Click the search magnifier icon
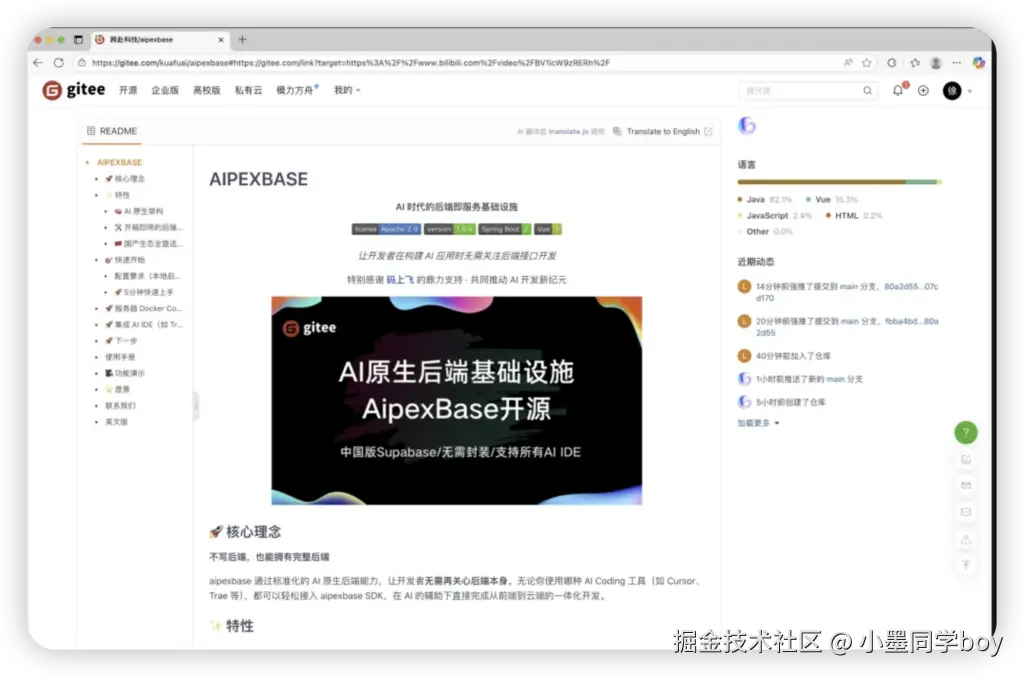This screenshot has width=1024, height=677. click(x=867, y=91)
